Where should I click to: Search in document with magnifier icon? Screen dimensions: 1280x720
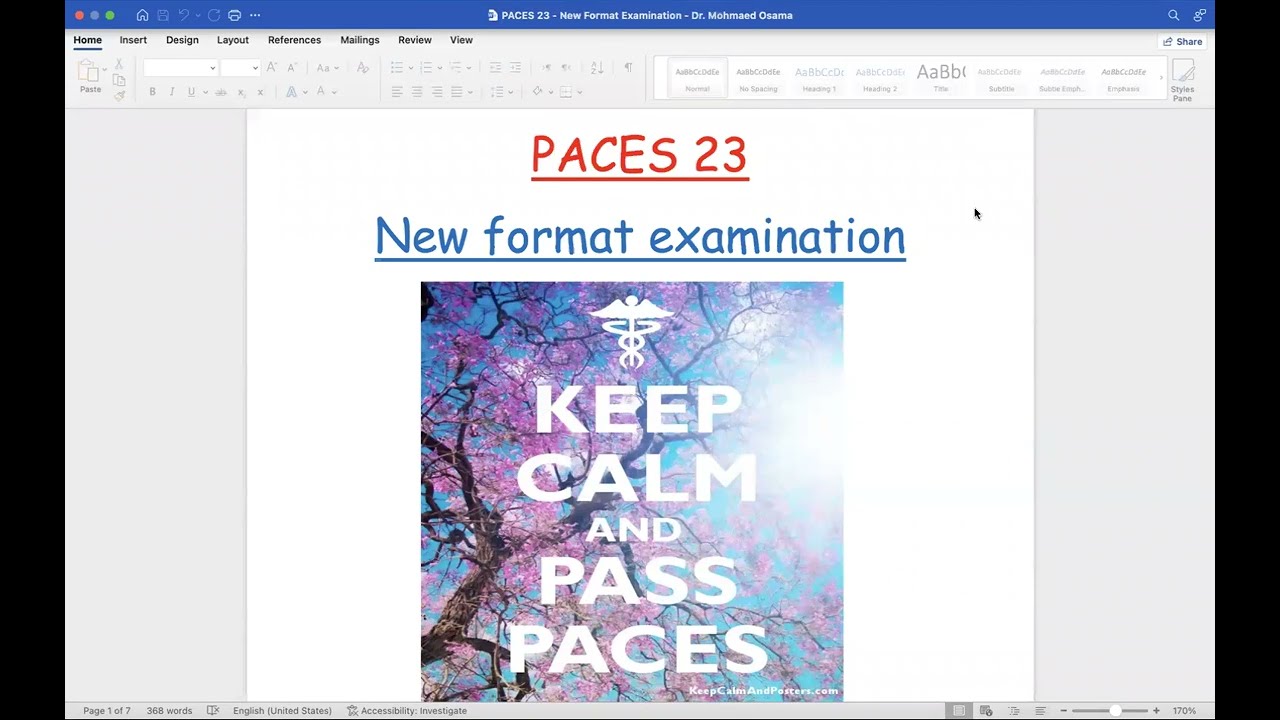pos(1174,15)
